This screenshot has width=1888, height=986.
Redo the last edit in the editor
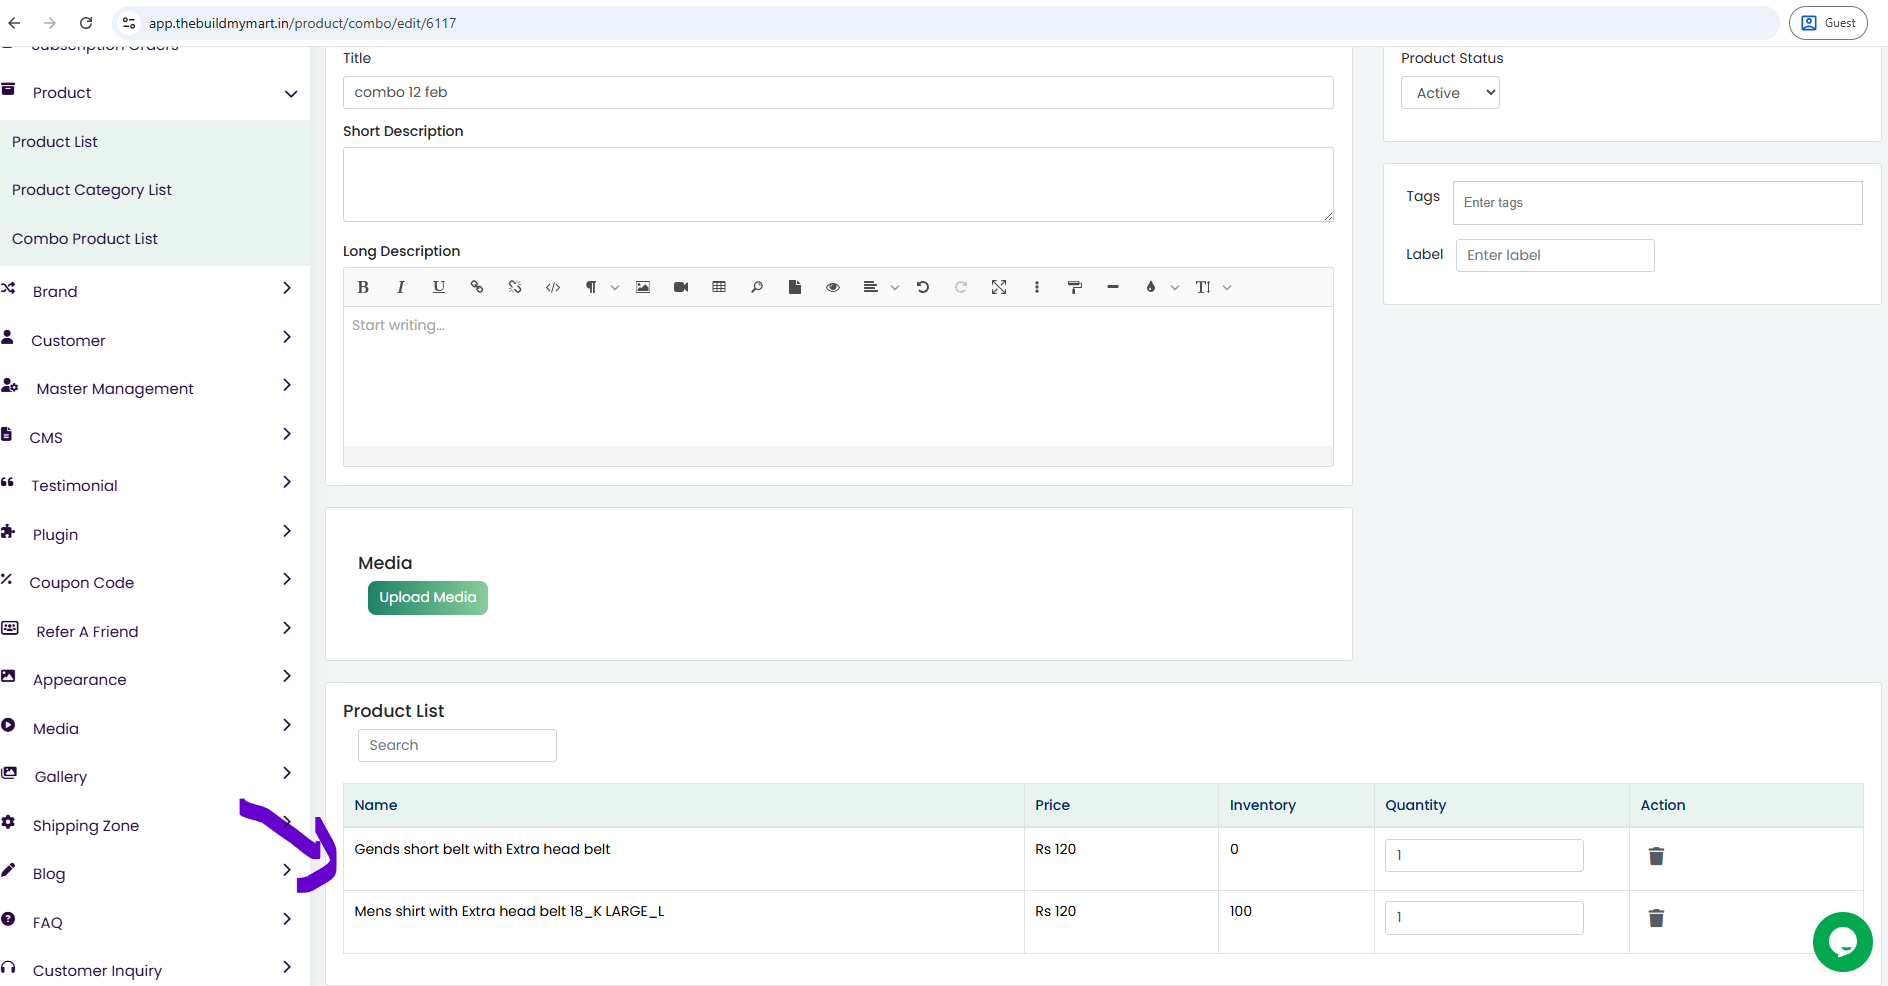[961, 287]
